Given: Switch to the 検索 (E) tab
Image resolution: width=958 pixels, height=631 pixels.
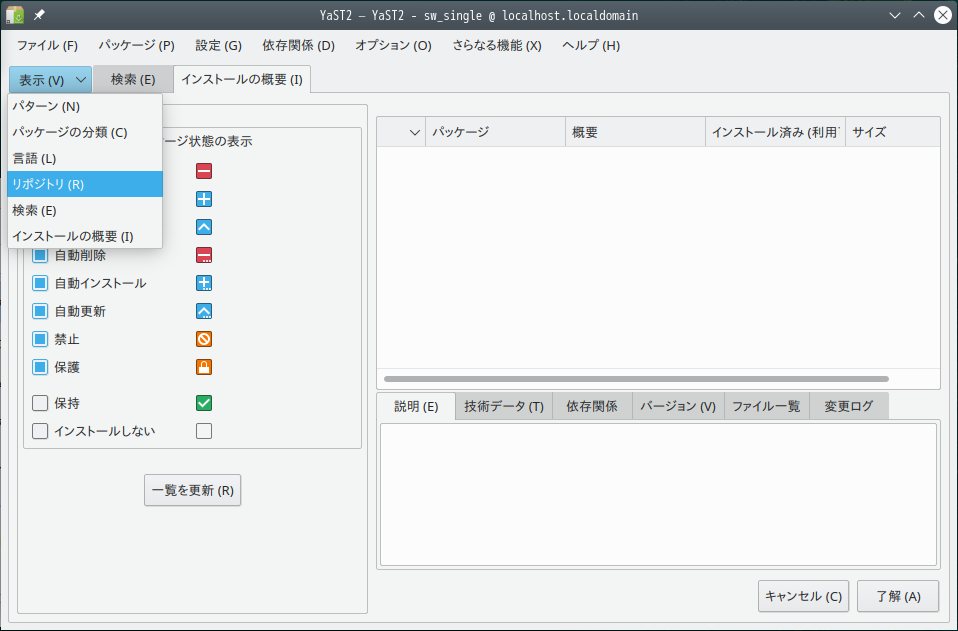Looking at the screenshot, I should [x=133, y=79].
